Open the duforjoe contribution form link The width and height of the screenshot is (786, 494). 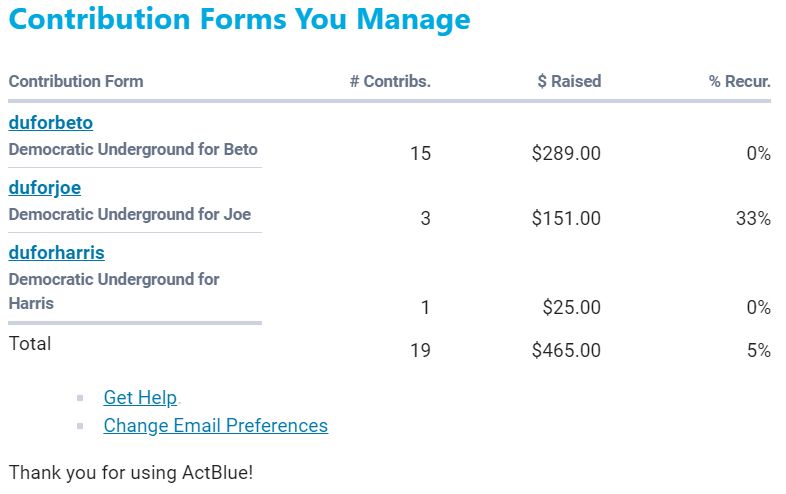45,188
